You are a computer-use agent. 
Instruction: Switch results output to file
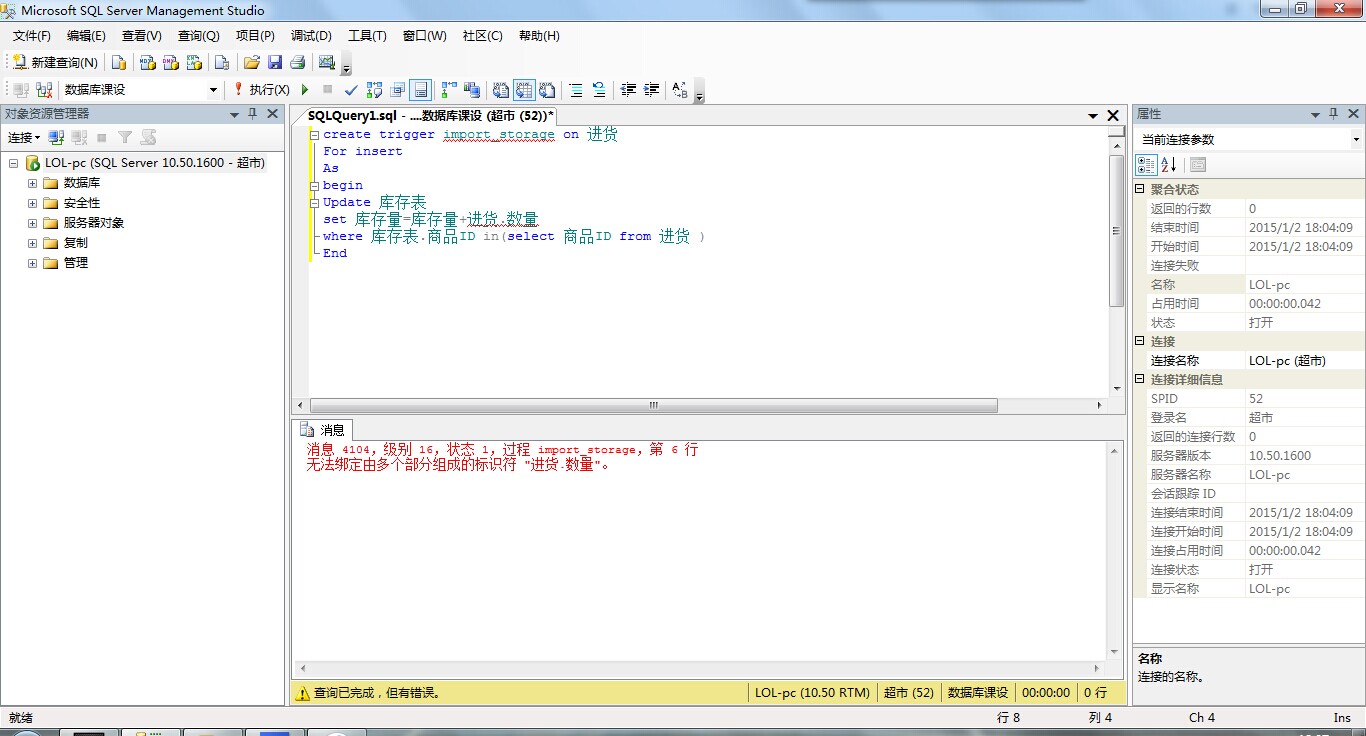tap(547, 90)
